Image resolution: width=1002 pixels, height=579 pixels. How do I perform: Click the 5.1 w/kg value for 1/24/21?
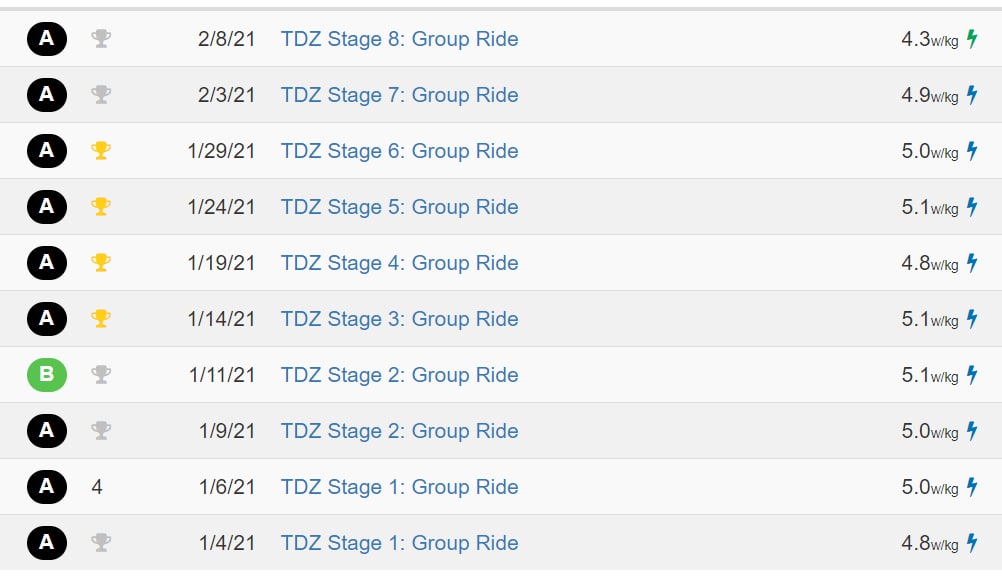pos(930,207)
